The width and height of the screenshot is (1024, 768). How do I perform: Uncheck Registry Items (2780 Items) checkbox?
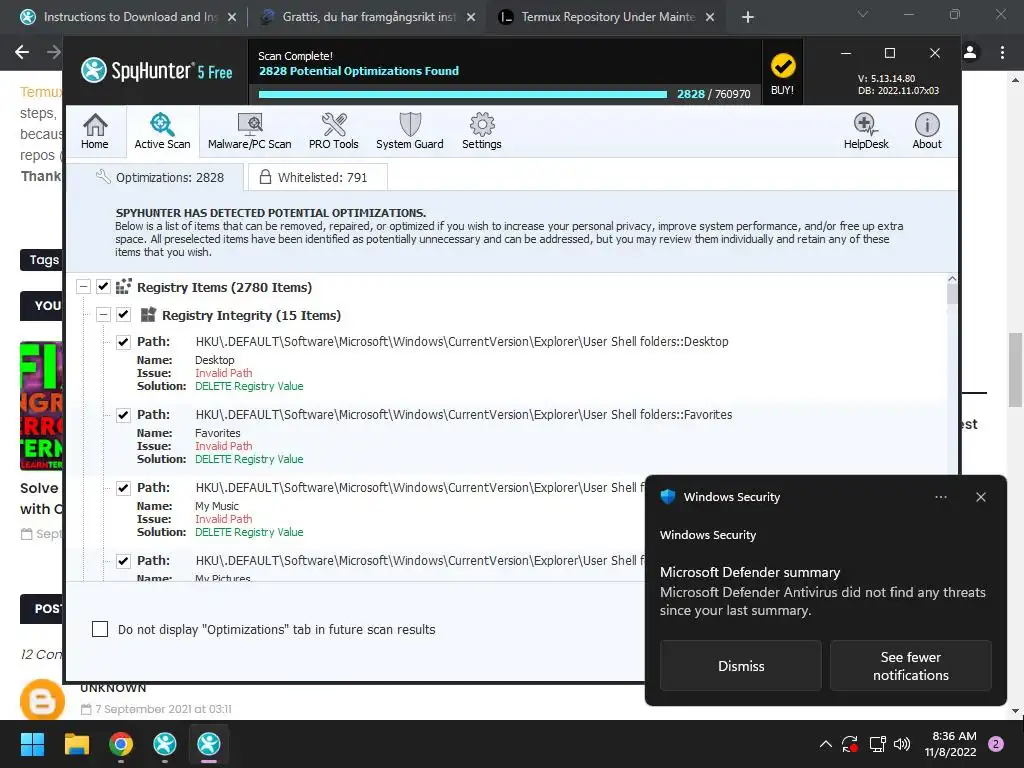coord(103,287)
